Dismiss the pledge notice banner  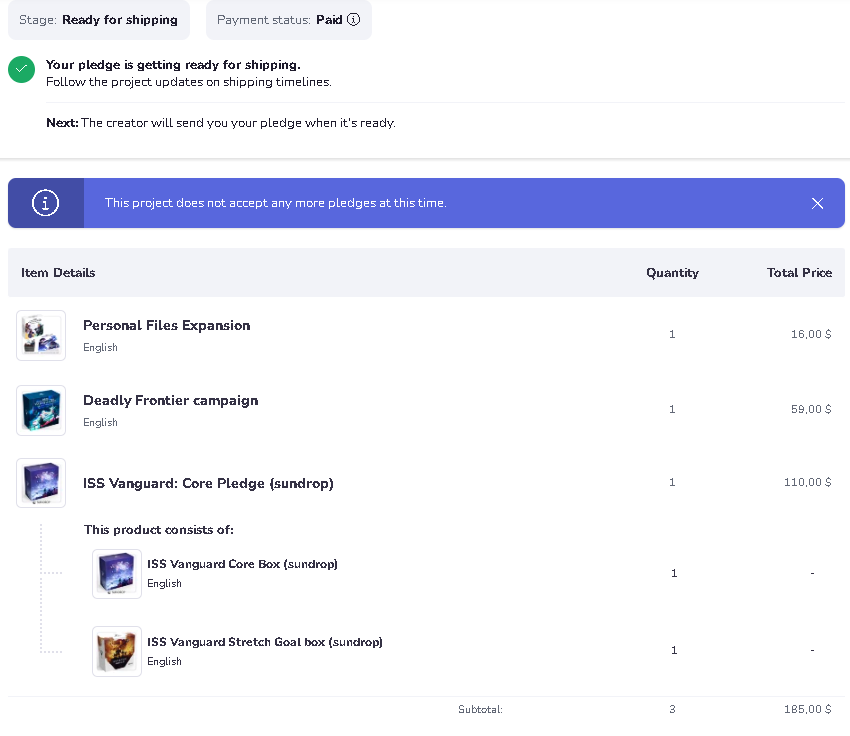(817, 203)
